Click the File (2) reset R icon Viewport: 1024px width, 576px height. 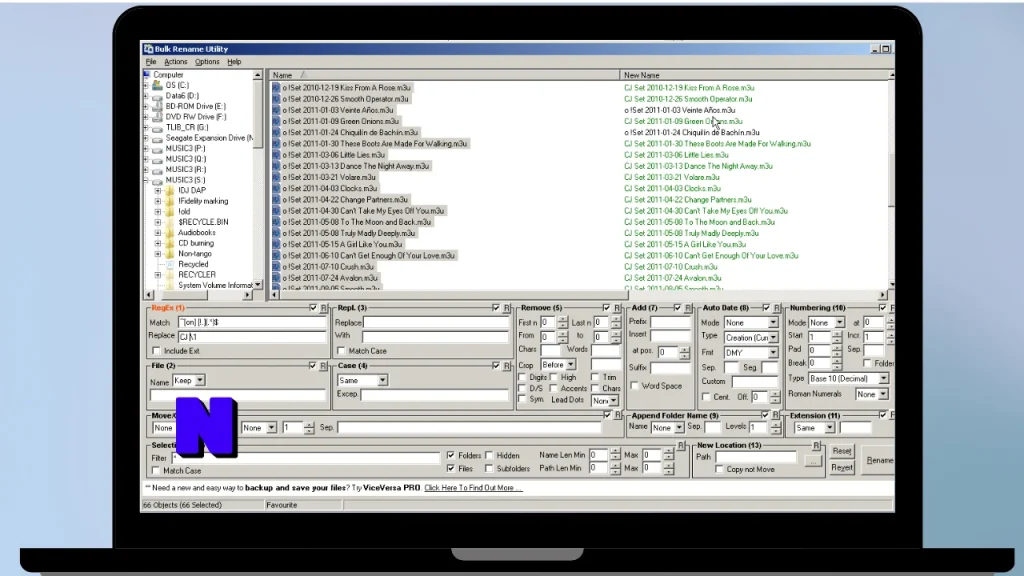pyautogui.click(x=323, y=366)
